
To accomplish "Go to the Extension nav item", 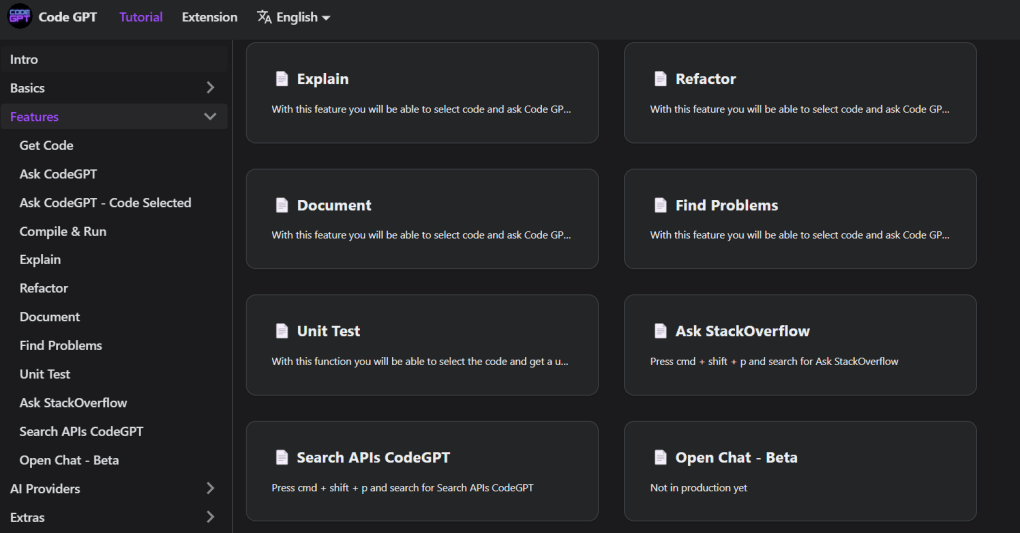I will coord(210,17).
